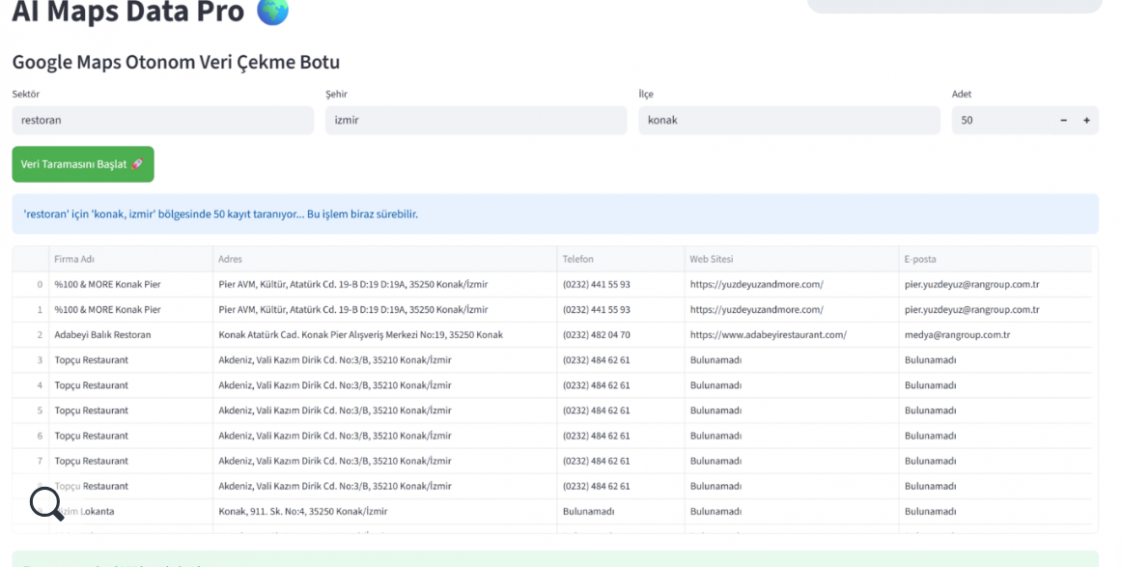Click the medya@rangroup.com.tr email cell
The width and height of the screenshot is (1122, 567).
(x=957, y=335)
